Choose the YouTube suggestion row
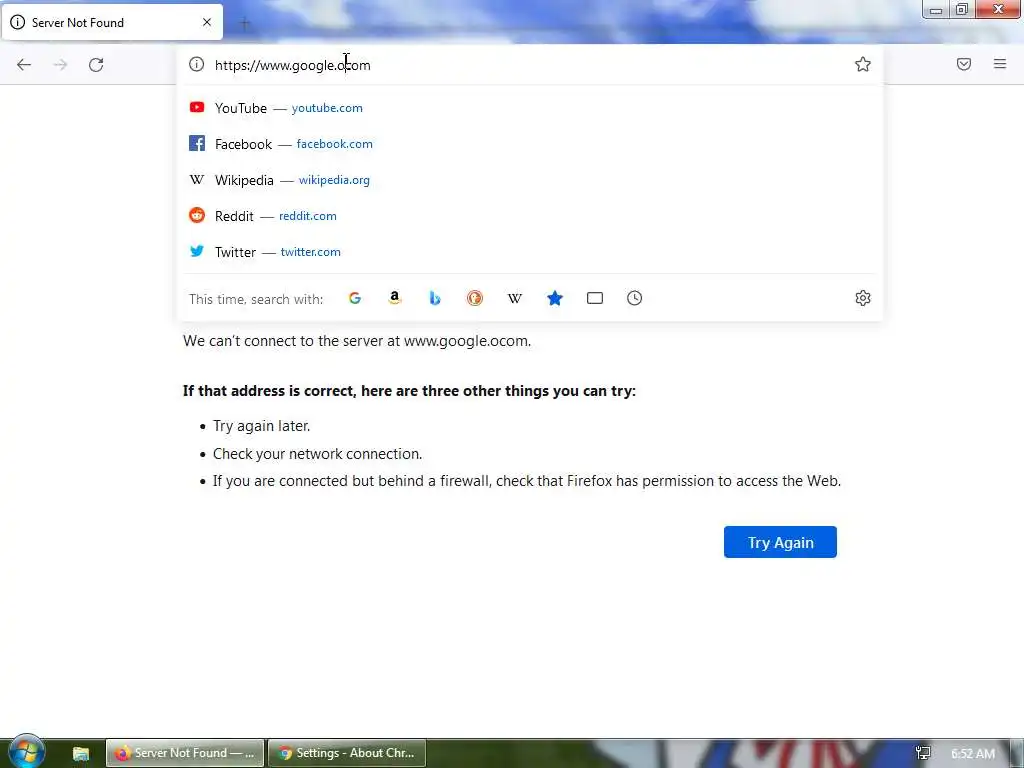Screen dimensions: 1024x768 click(530, 108)
